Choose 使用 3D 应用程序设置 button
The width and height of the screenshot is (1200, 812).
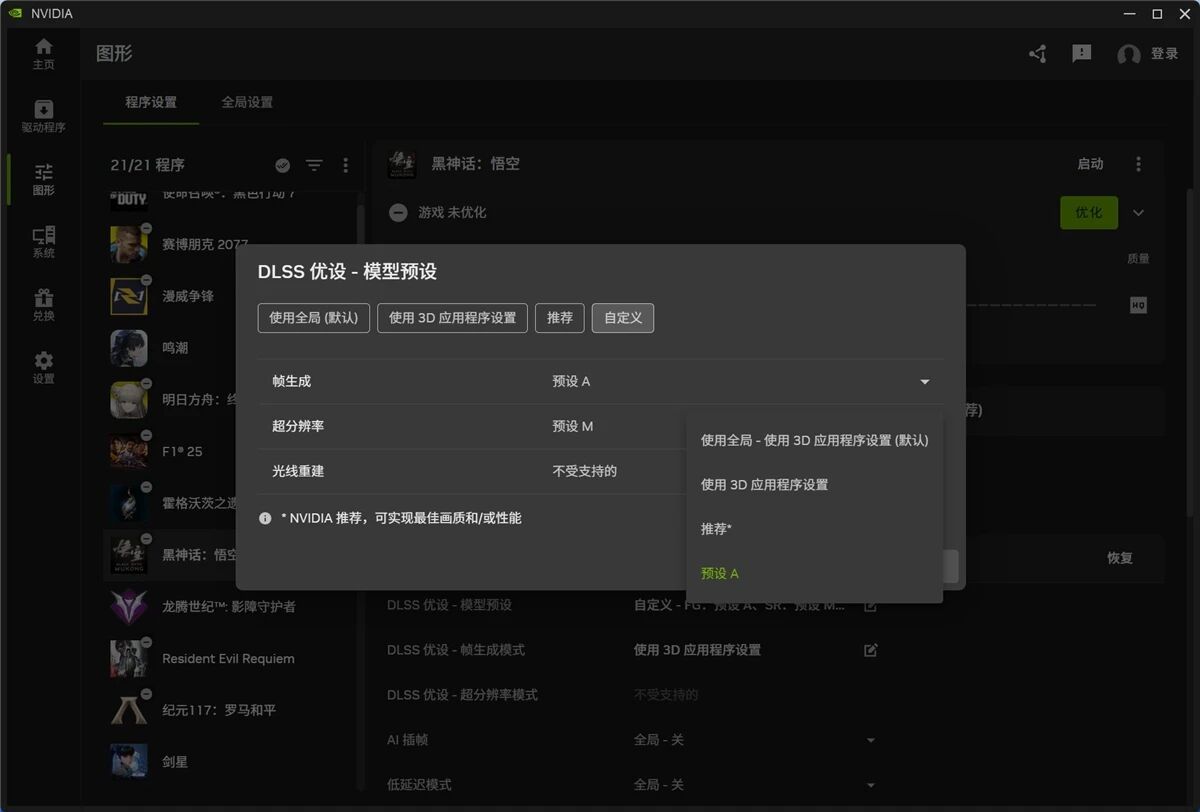[452, 318]
